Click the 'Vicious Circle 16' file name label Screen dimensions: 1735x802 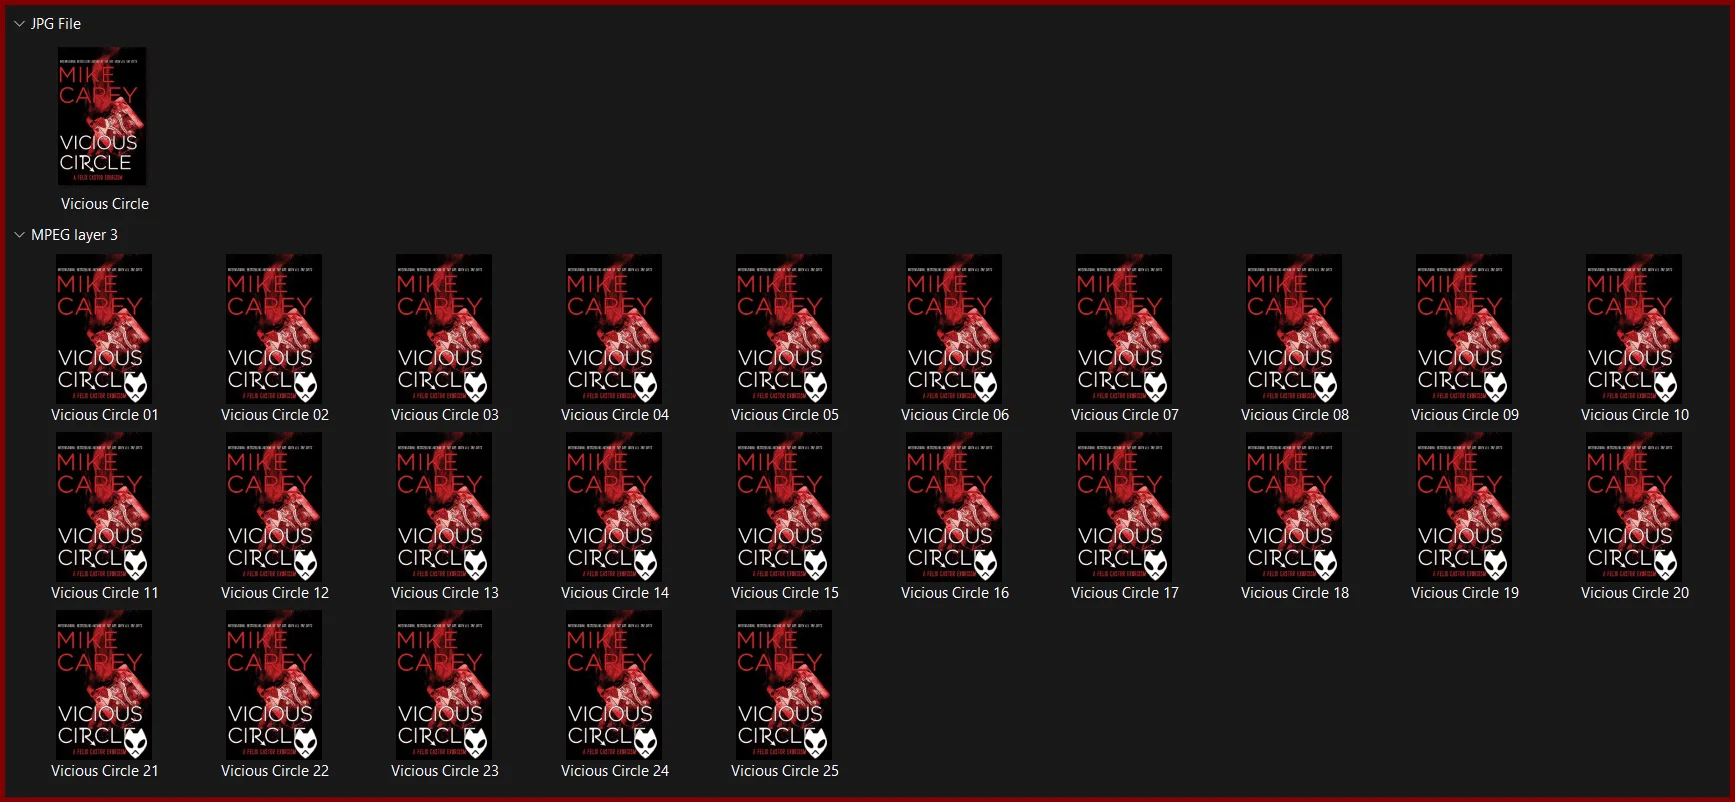click(955, 593)
